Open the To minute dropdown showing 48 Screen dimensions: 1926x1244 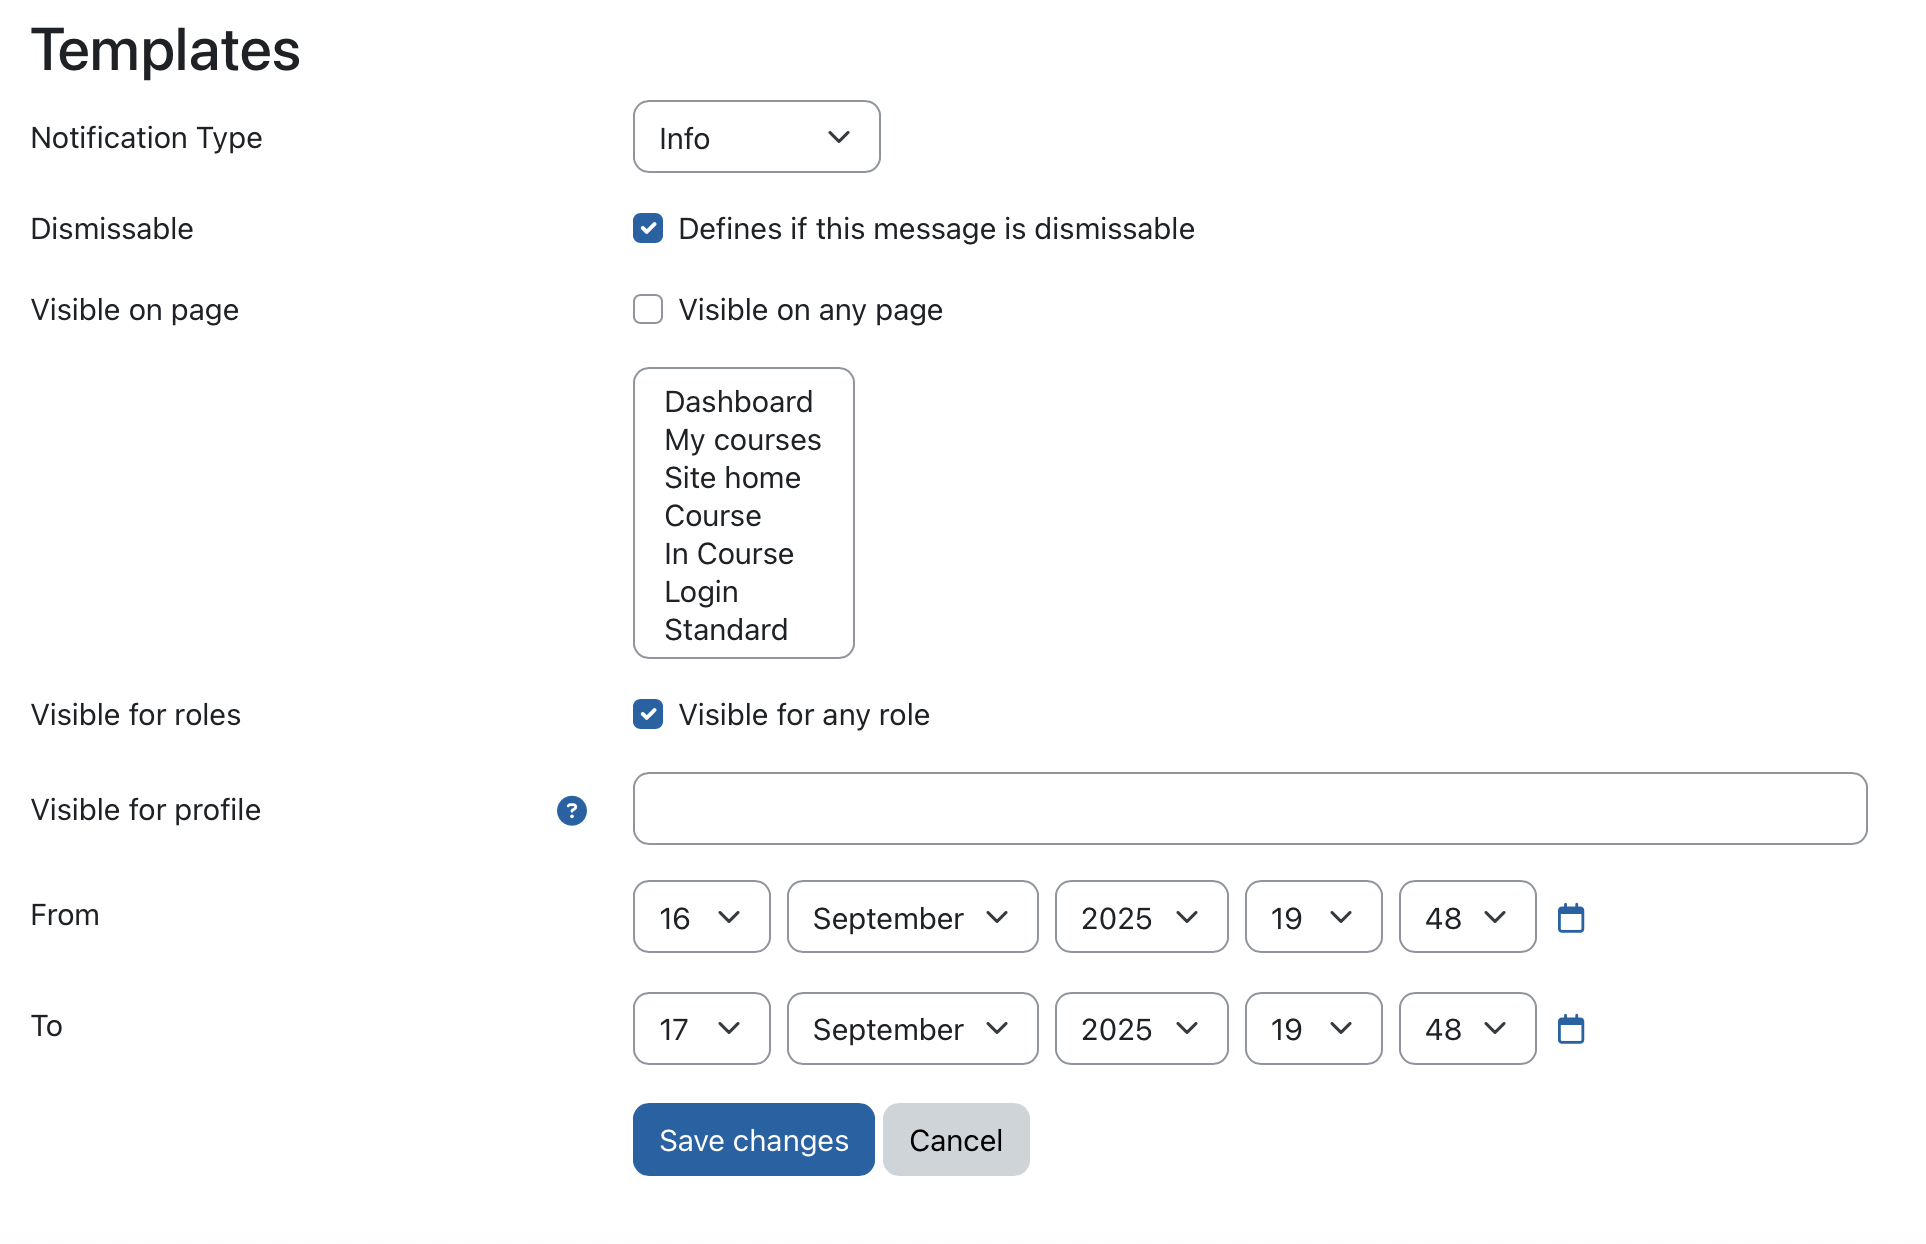tap(1467, 1028)
